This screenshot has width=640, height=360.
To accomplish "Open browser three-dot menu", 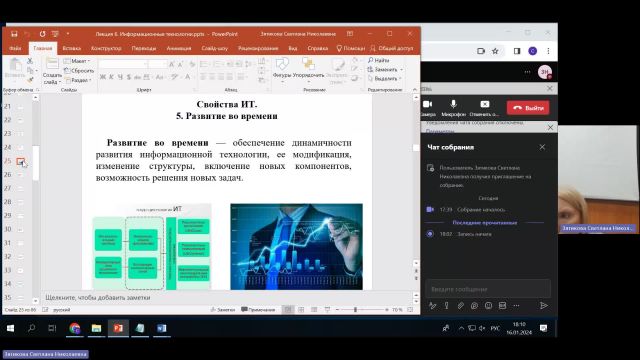I will (x=548, y=51).
